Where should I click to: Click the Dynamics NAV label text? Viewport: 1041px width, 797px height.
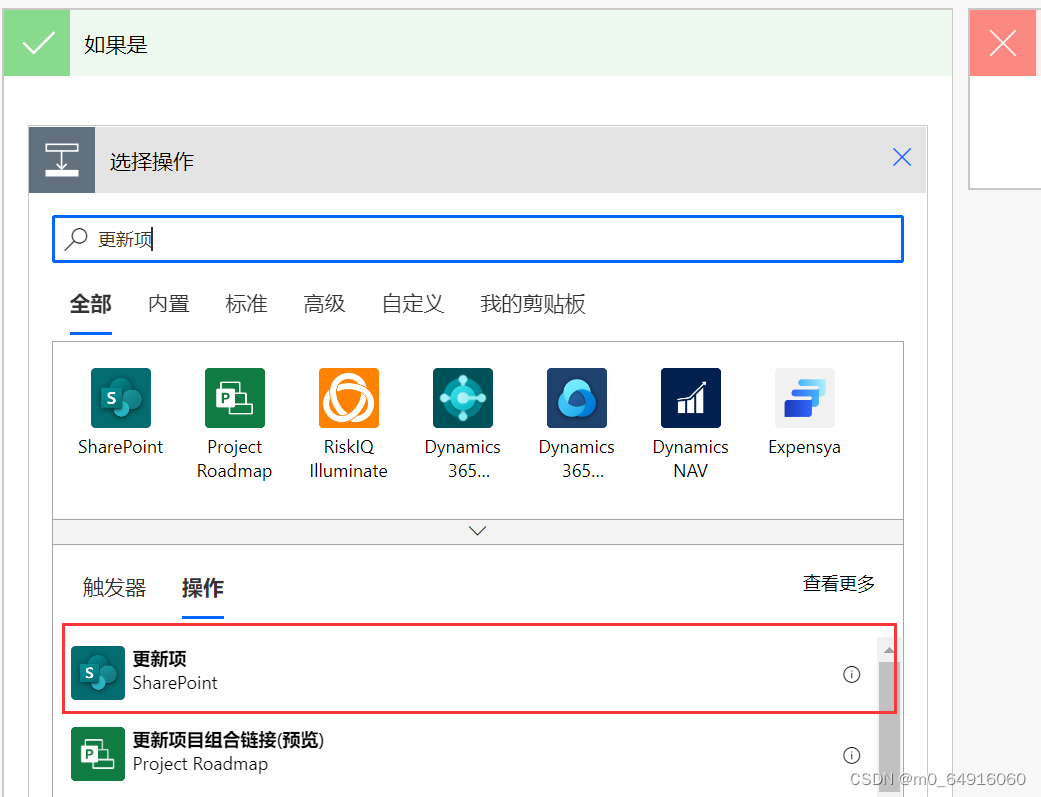point(690,459)
